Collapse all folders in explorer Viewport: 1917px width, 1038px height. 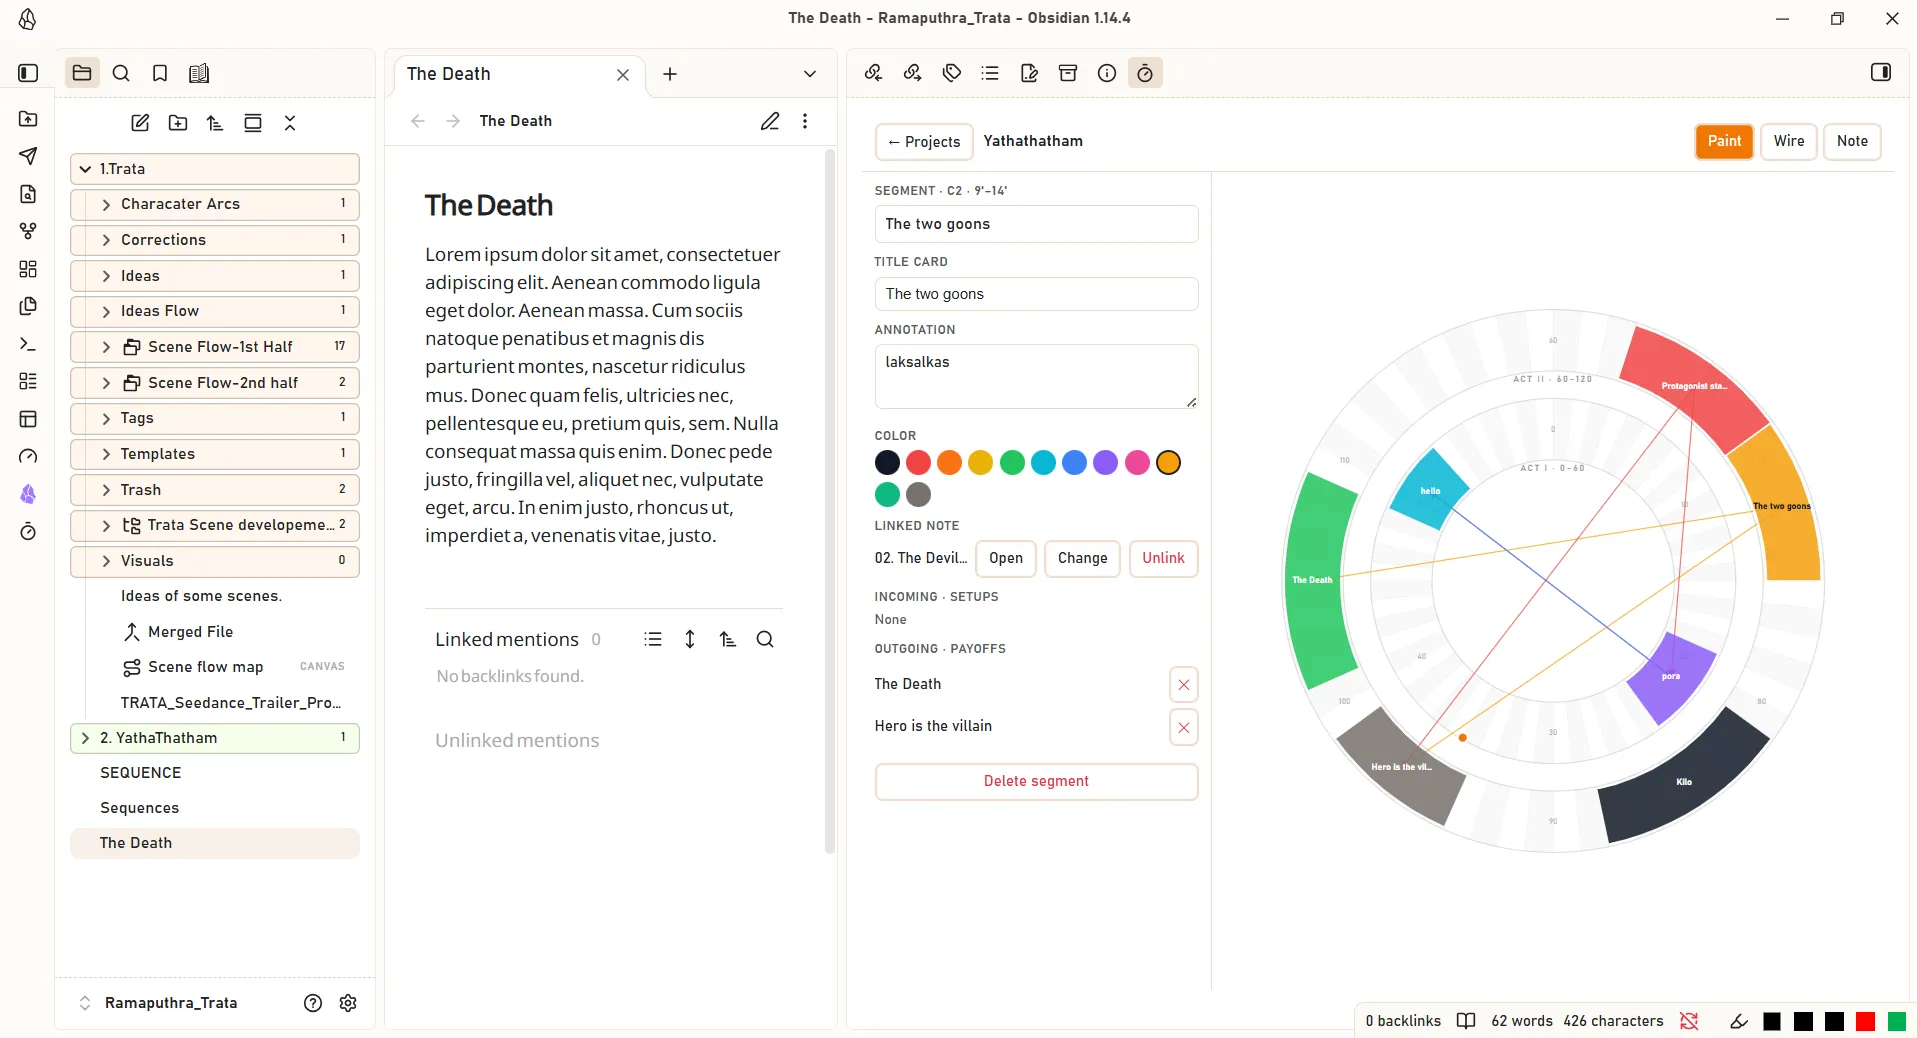[290, 123]
